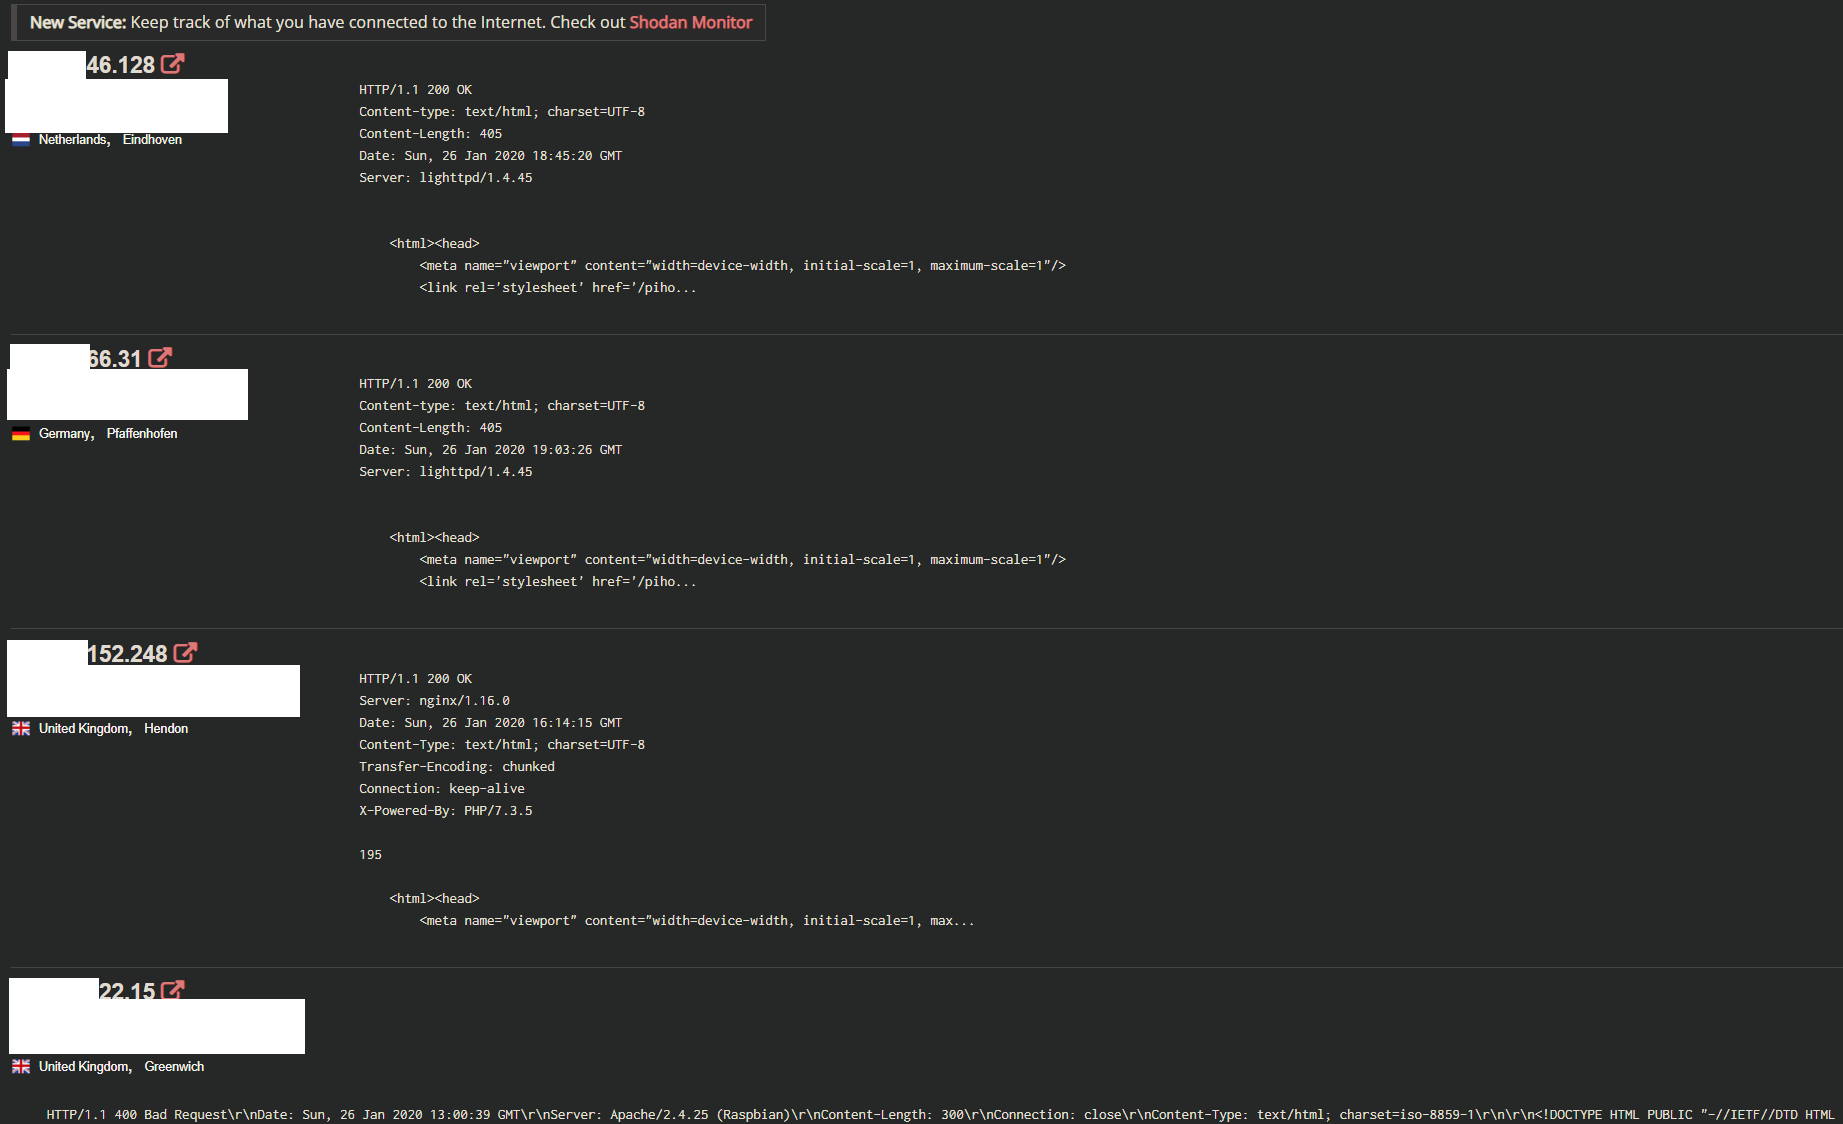Filter results by city Greenwich

174,1067
